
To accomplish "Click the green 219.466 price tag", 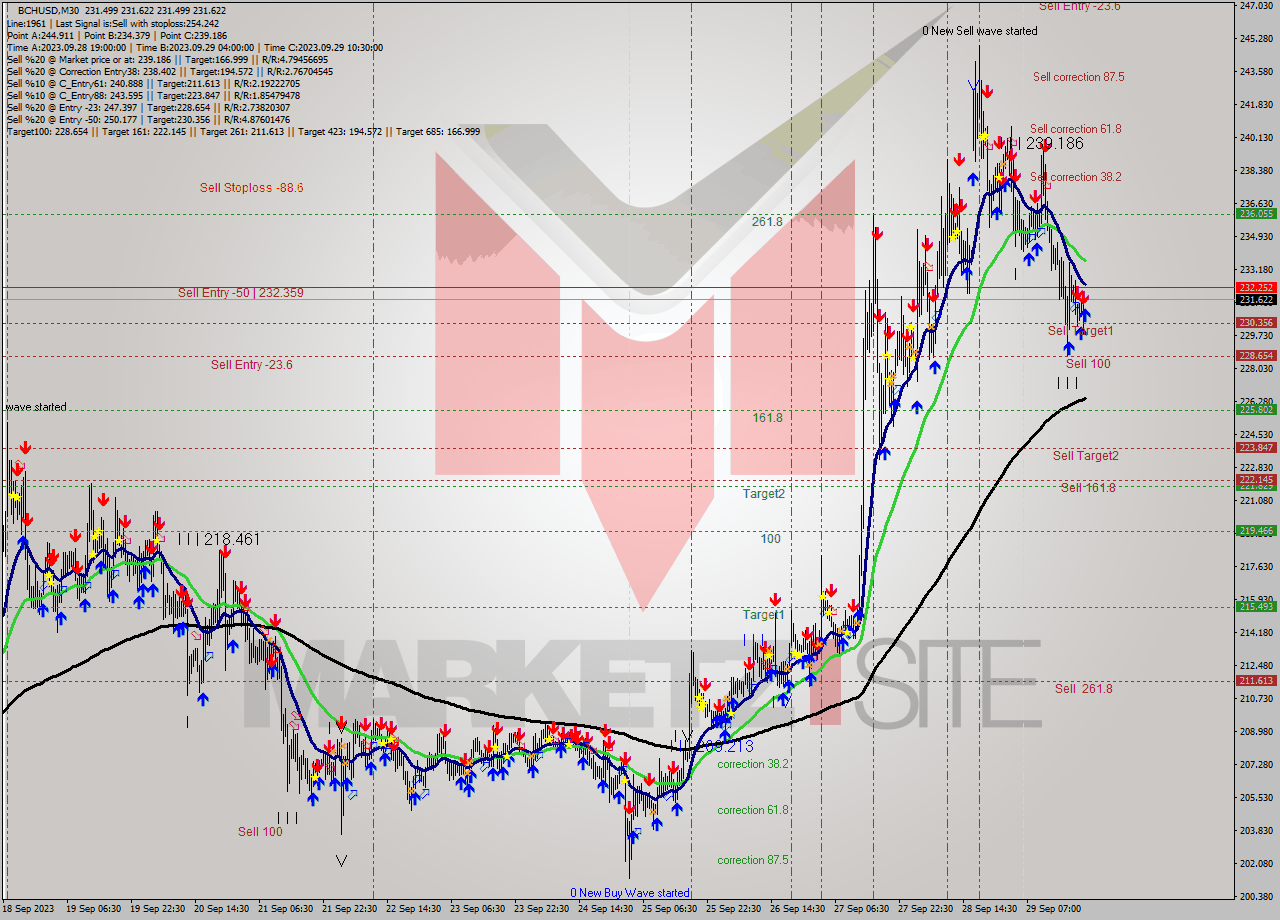I will tap(1256, 531).
